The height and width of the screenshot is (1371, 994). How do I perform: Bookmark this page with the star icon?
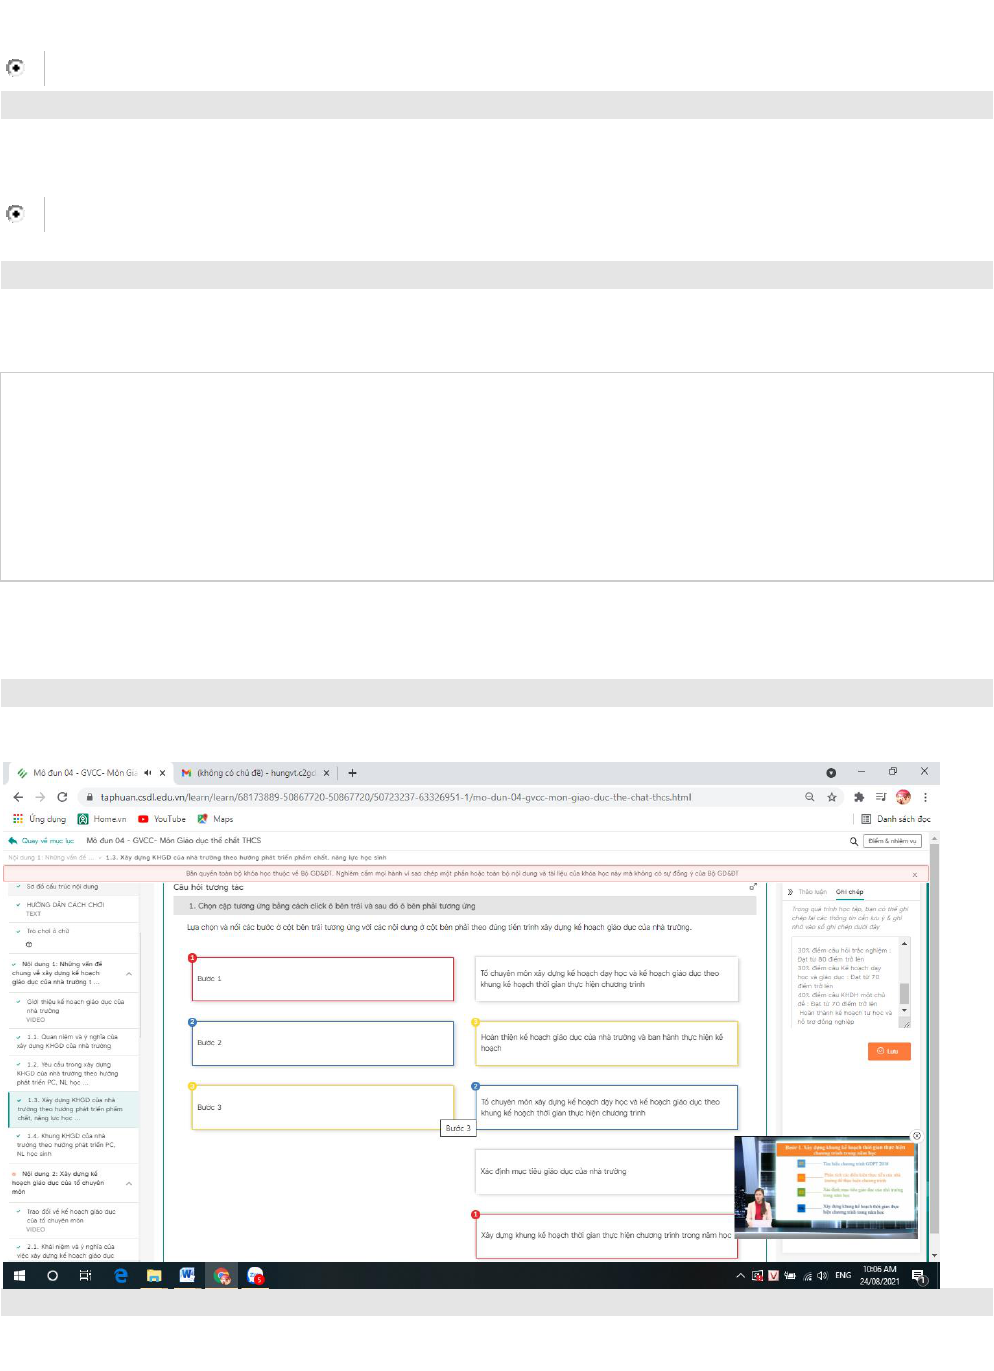point(831,797)
